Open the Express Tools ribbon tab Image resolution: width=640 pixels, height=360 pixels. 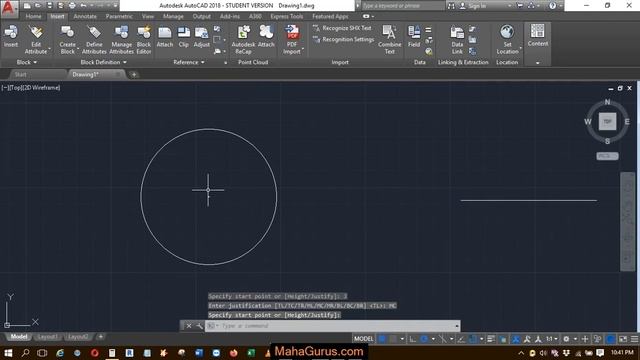coord(287,16)
